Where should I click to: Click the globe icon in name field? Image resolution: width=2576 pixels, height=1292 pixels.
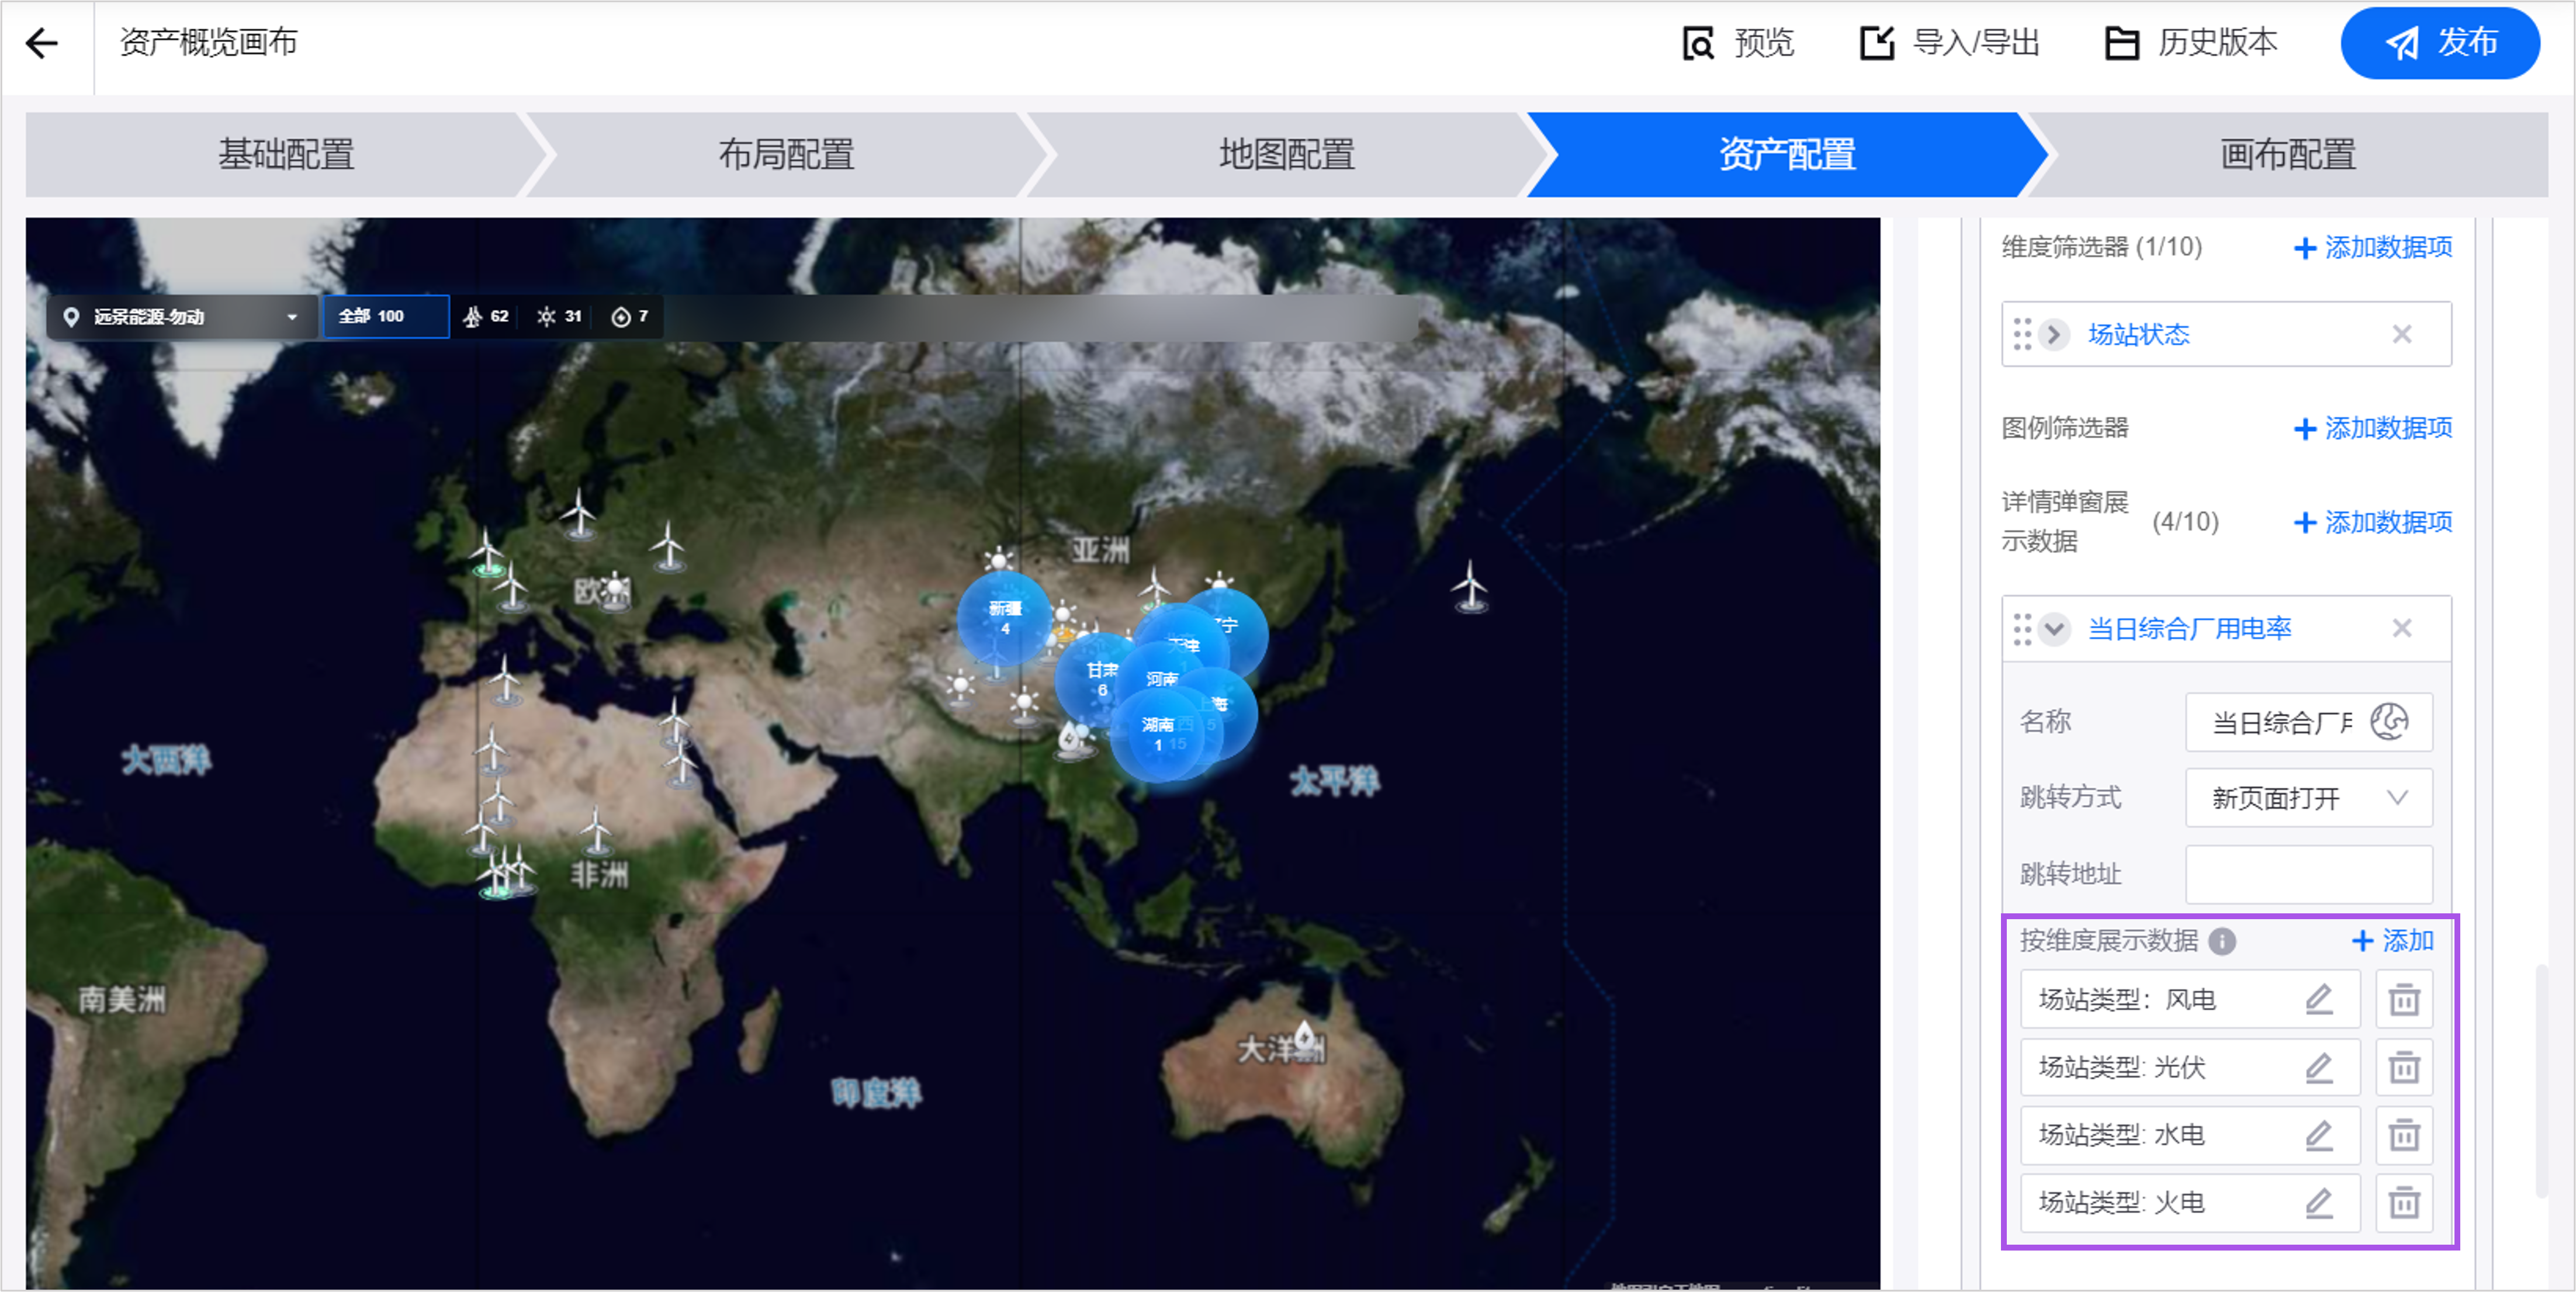(x=2389, y=721)
